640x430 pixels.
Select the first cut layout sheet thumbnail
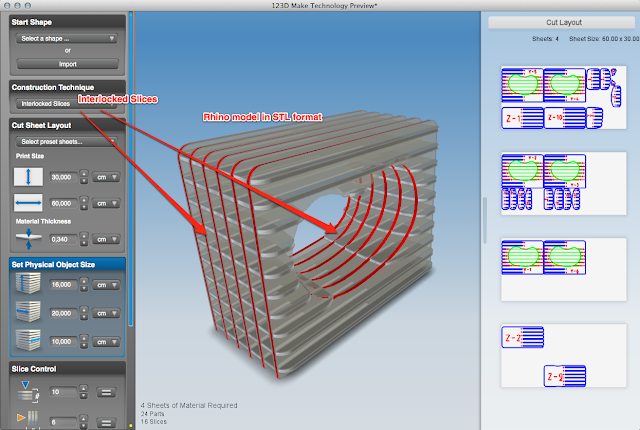[x=563, y=98]
